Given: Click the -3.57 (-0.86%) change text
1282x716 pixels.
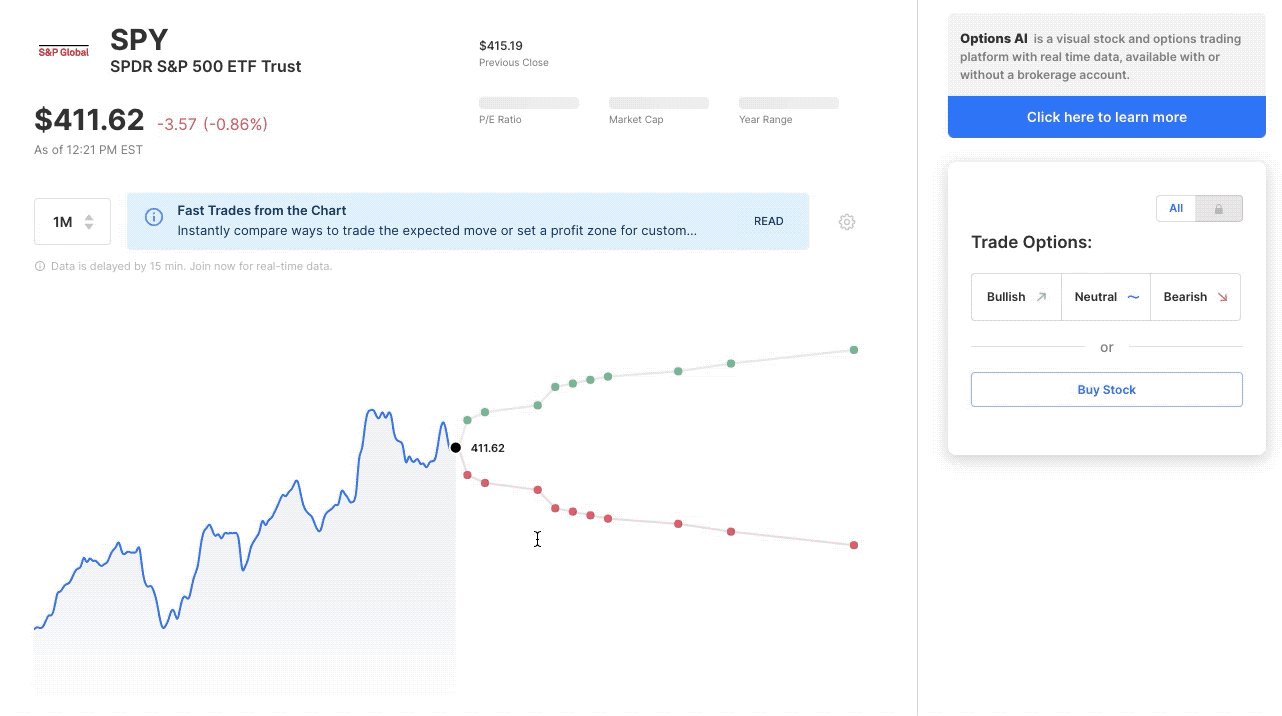Looking at the screenshot, I should click(212, 124).
